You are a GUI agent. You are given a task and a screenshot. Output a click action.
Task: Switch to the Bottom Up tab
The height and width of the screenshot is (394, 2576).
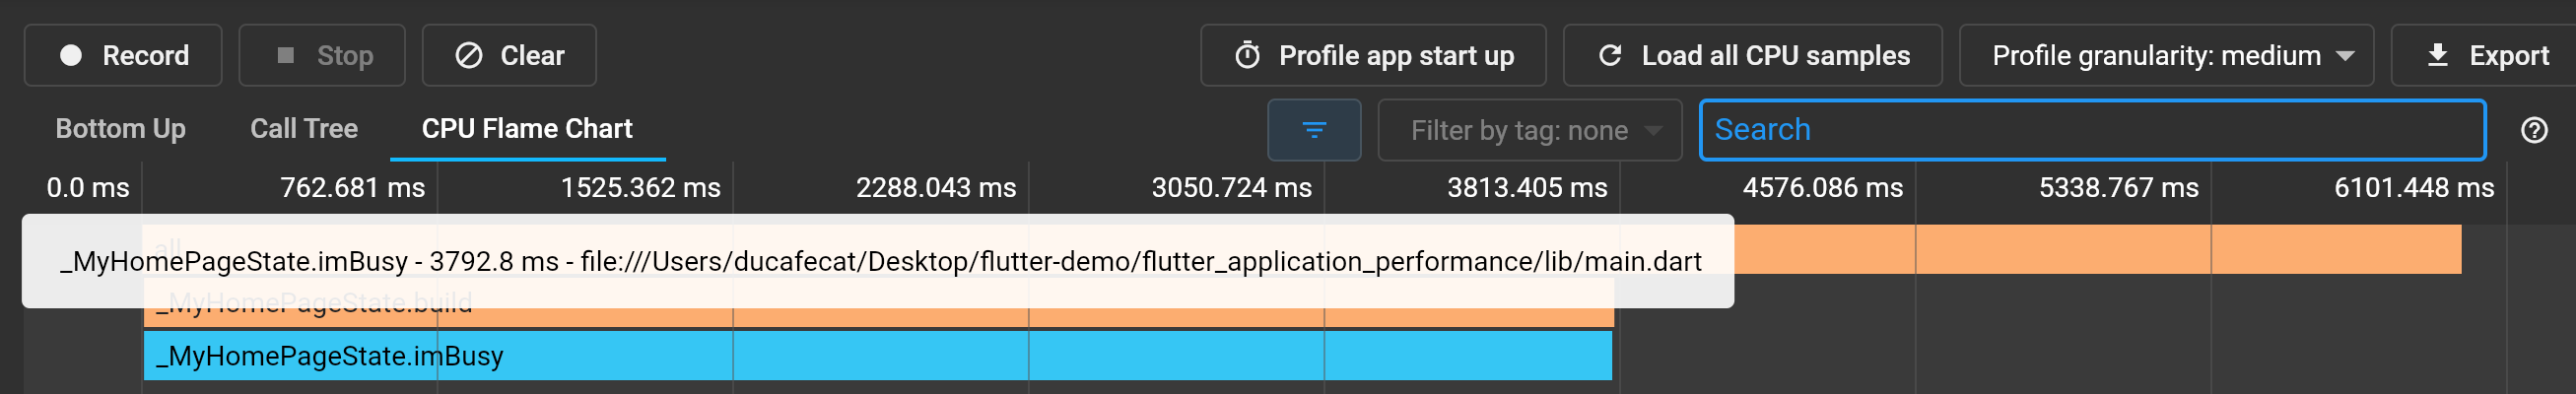(x=121, y=128)
